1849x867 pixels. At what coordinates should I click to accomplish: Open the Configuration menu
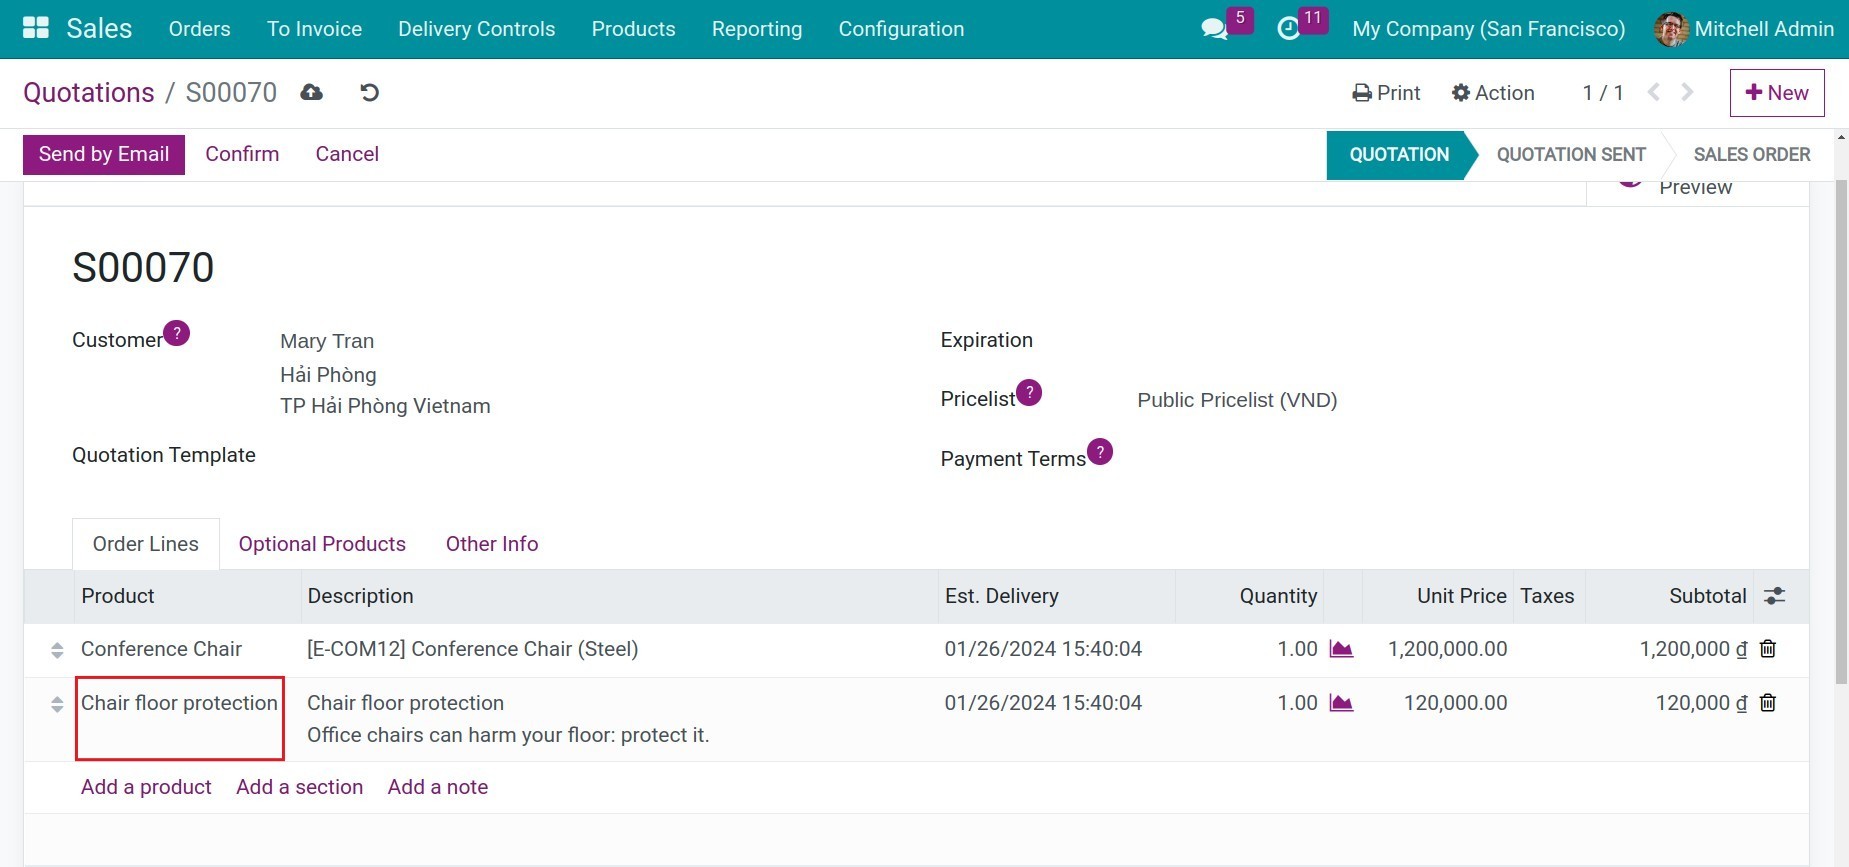902,29
